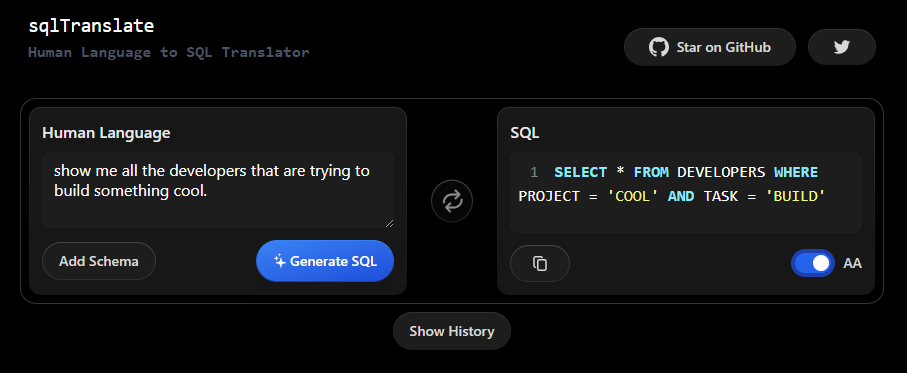Generate SQL from the human language text
907x373 pixels.
click(x=325, y=261)
